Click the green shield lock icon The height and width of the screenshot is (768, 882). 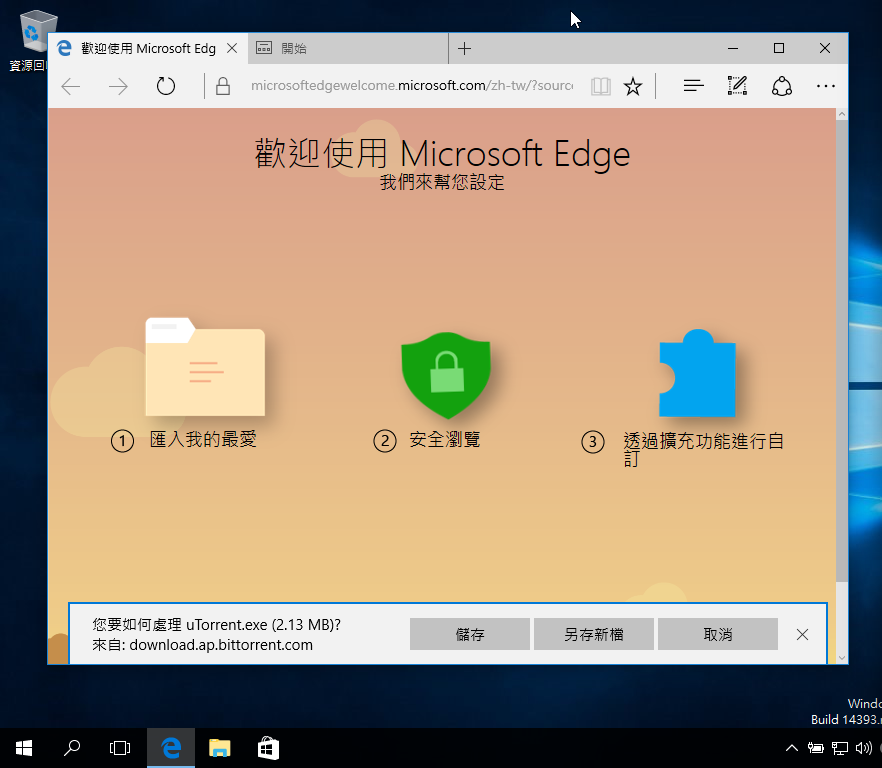point(446,375)
